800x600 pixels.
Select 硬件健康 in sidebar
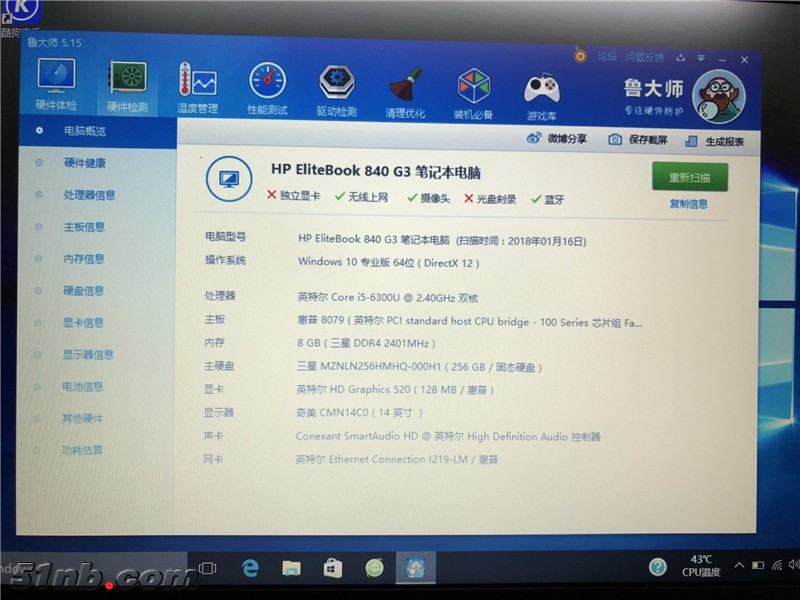(85, 163)
